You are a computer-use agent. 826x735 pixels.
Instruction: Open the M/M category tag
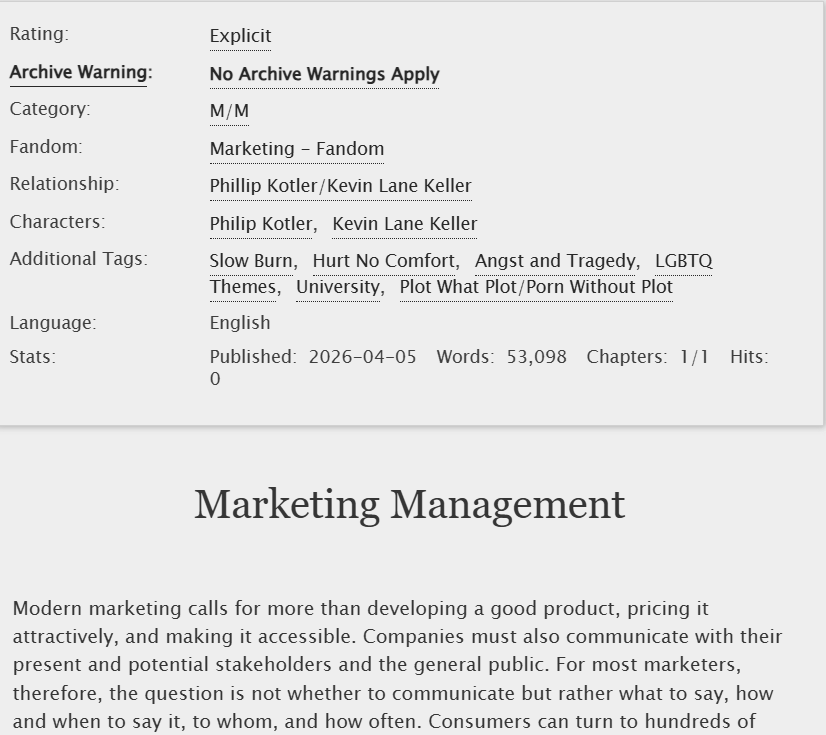point(229,111)
